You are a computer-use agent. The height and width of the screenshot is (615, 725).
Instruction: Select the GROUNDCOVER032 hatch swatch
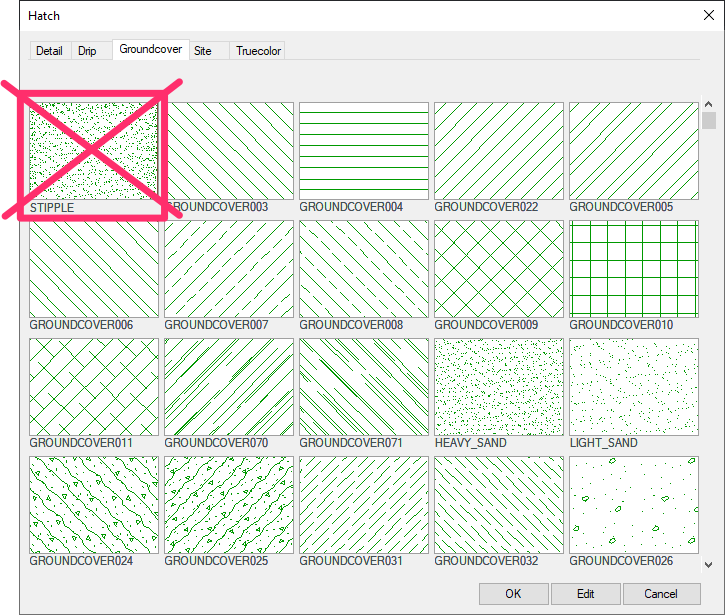click(499, 505)
